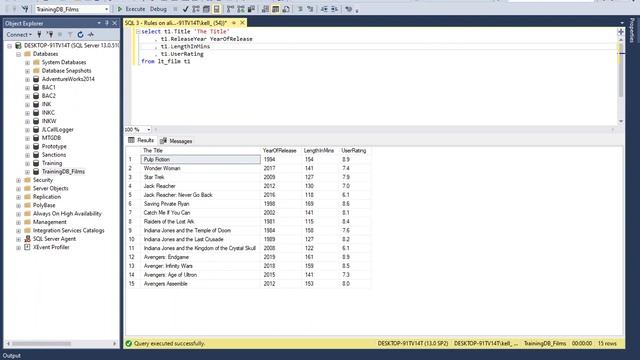
Task: Click the Object Explorer auto-hide pin
Action: tap(107, 23)
